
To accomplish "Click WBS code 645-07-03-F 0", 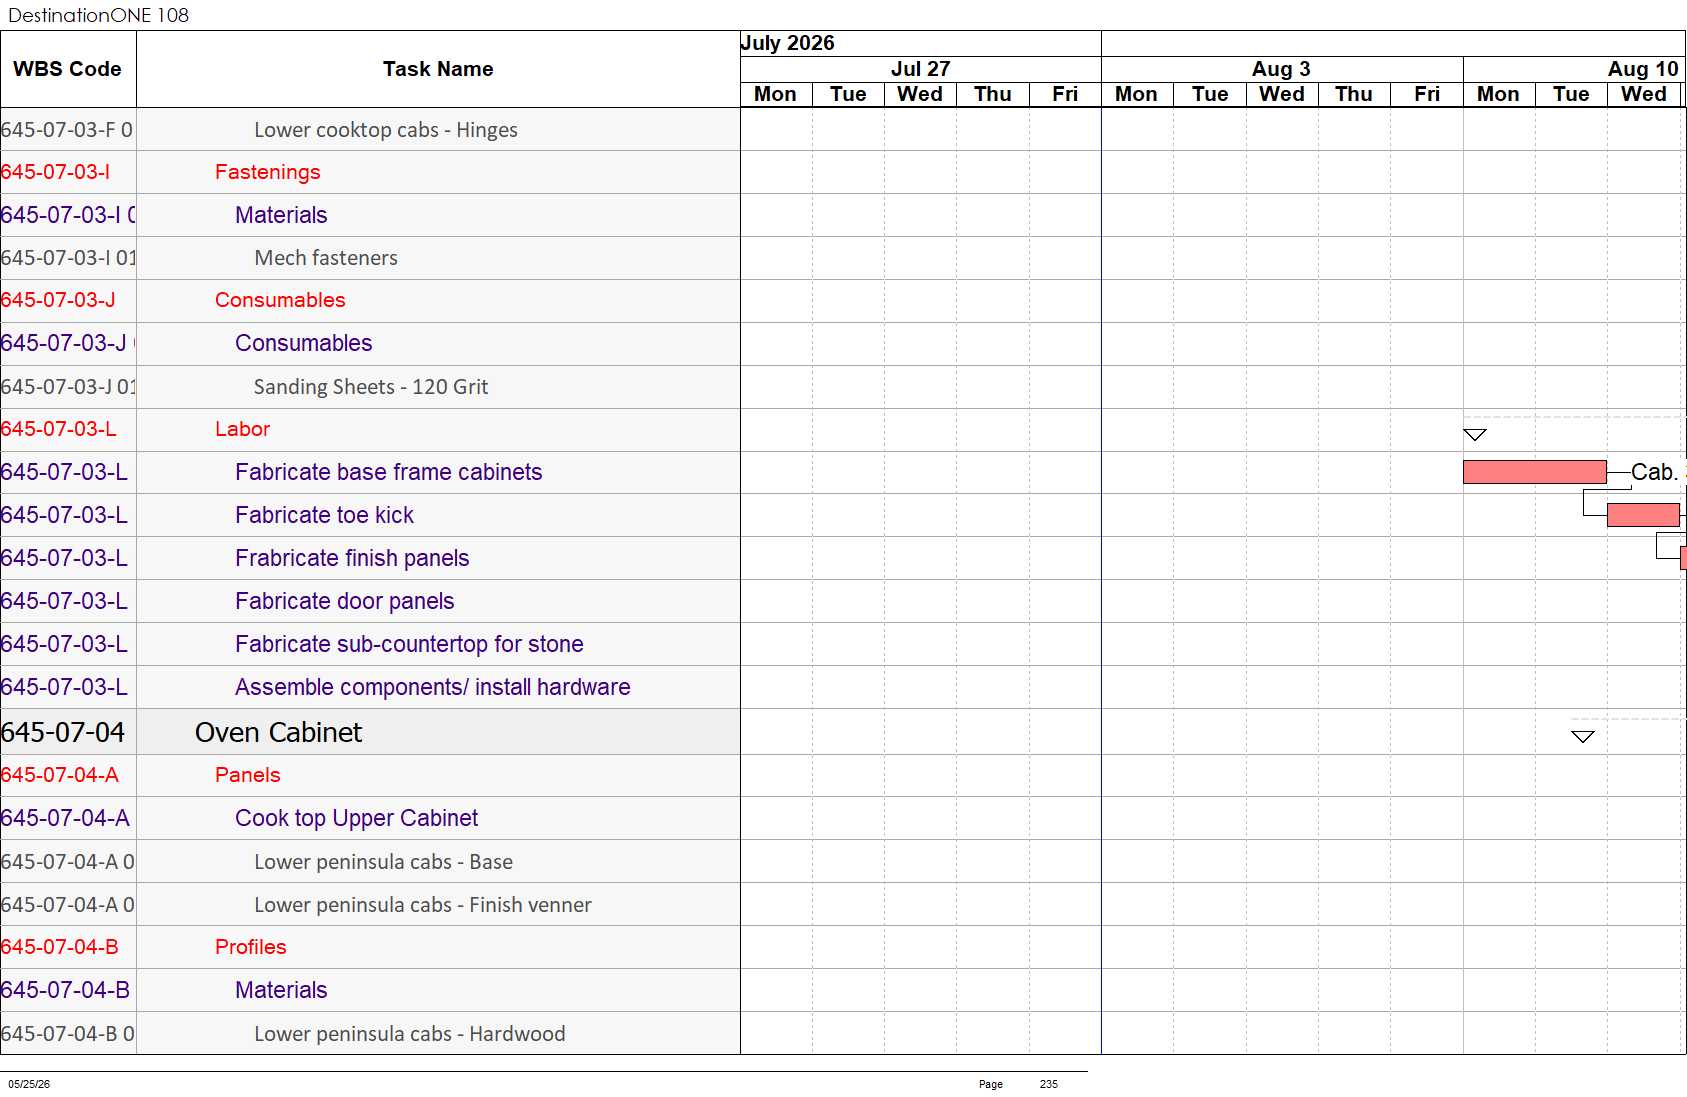I will tap(67, 130).
